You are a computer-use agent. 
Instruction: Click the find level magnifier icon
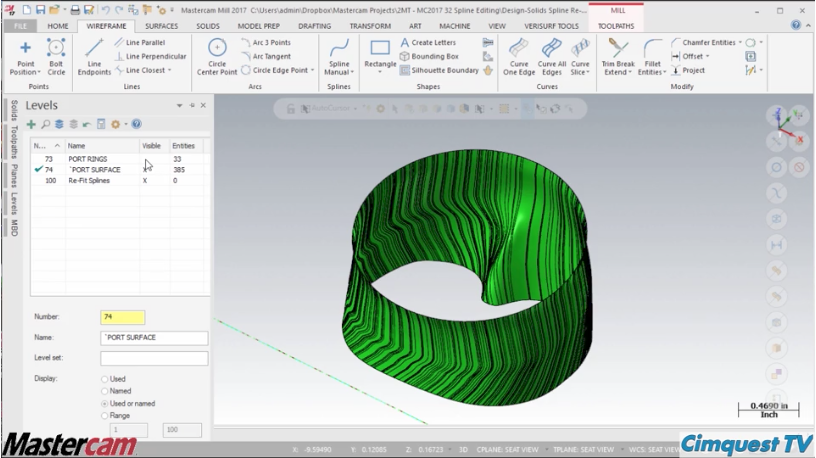coord(45,124)
